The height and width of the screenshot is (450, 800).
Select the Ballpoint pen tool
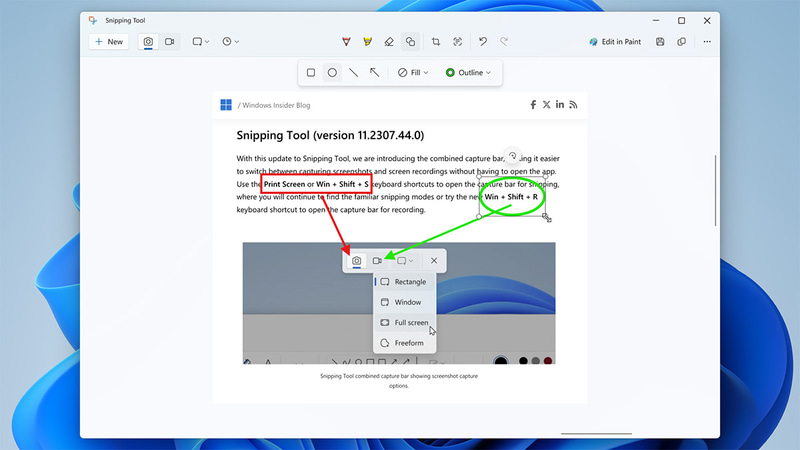coord(346,42)
